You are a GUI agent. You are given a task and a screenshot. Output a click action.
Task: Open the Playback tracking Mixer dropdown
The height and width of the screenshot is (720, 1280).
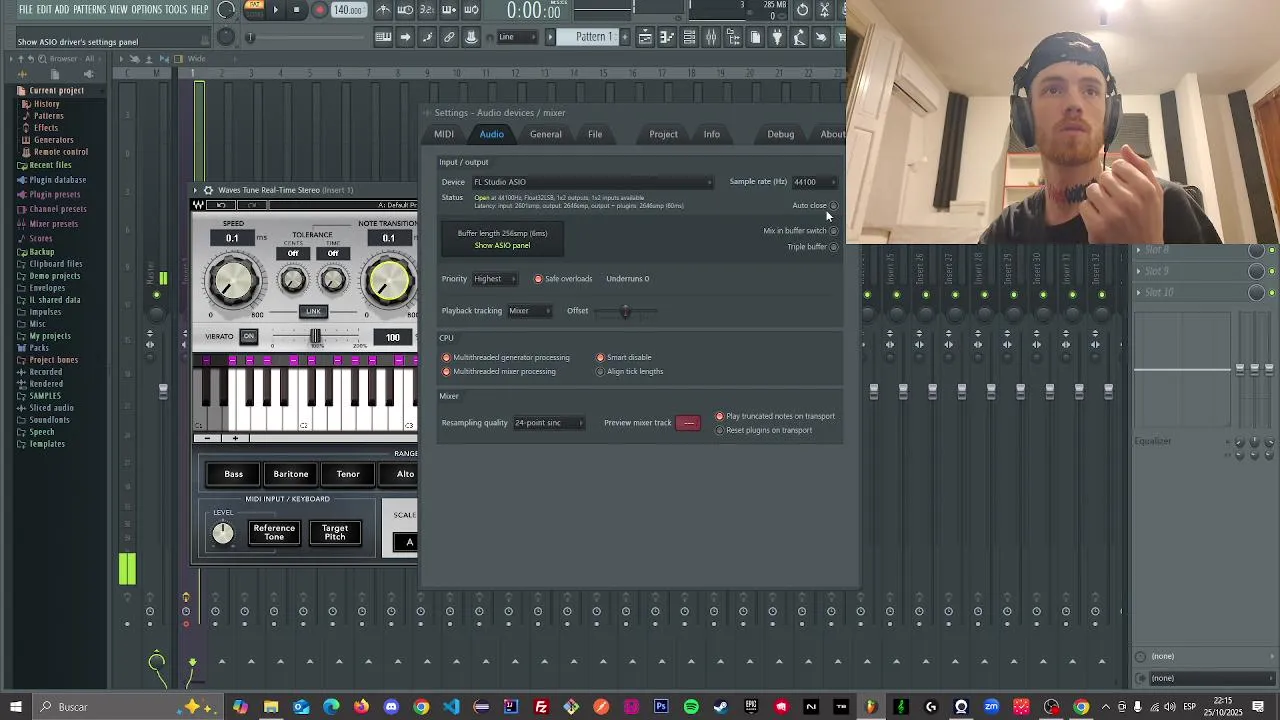coord(529,311)
